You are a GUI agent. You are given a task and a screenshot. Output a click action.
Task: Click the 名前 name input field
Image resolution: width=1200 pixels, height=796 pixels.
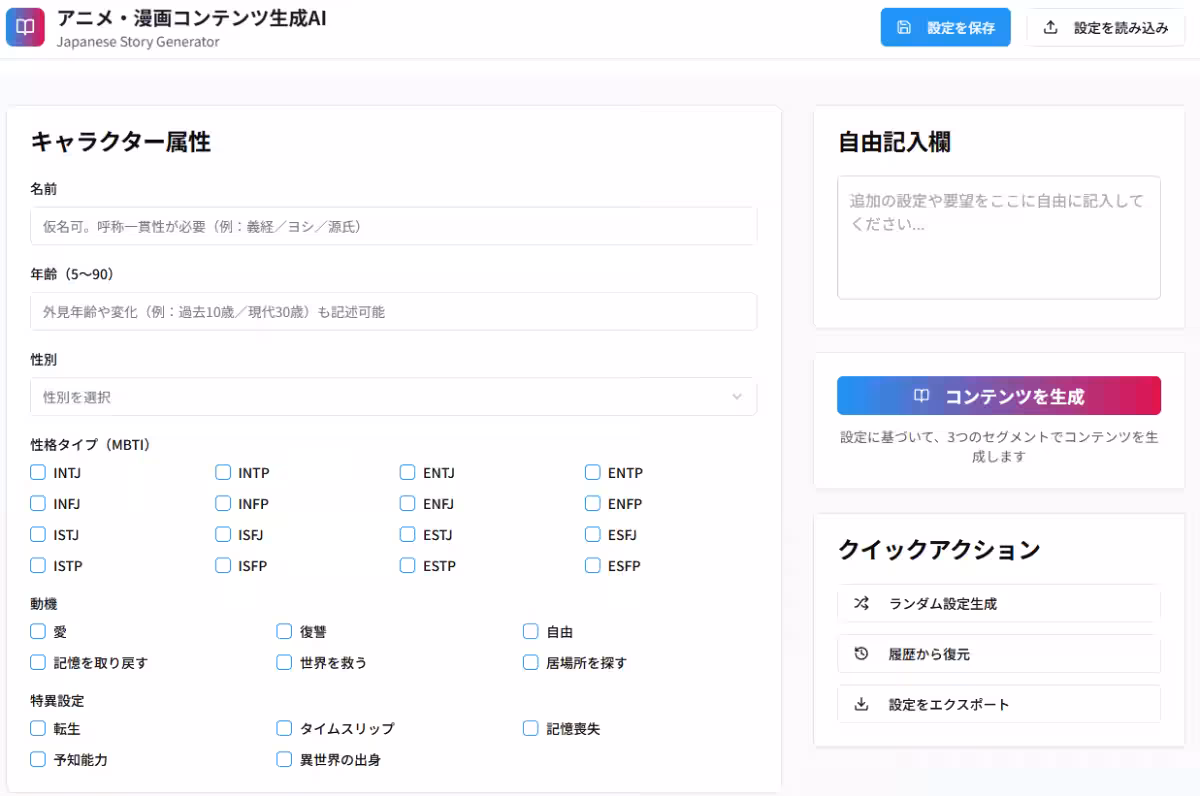click(x=393, y=226)
